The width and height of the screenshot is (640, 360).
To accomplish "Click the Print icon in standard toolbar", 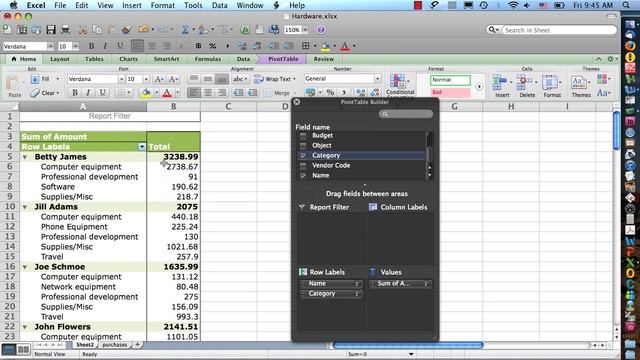I will click(x=65, y=29).
